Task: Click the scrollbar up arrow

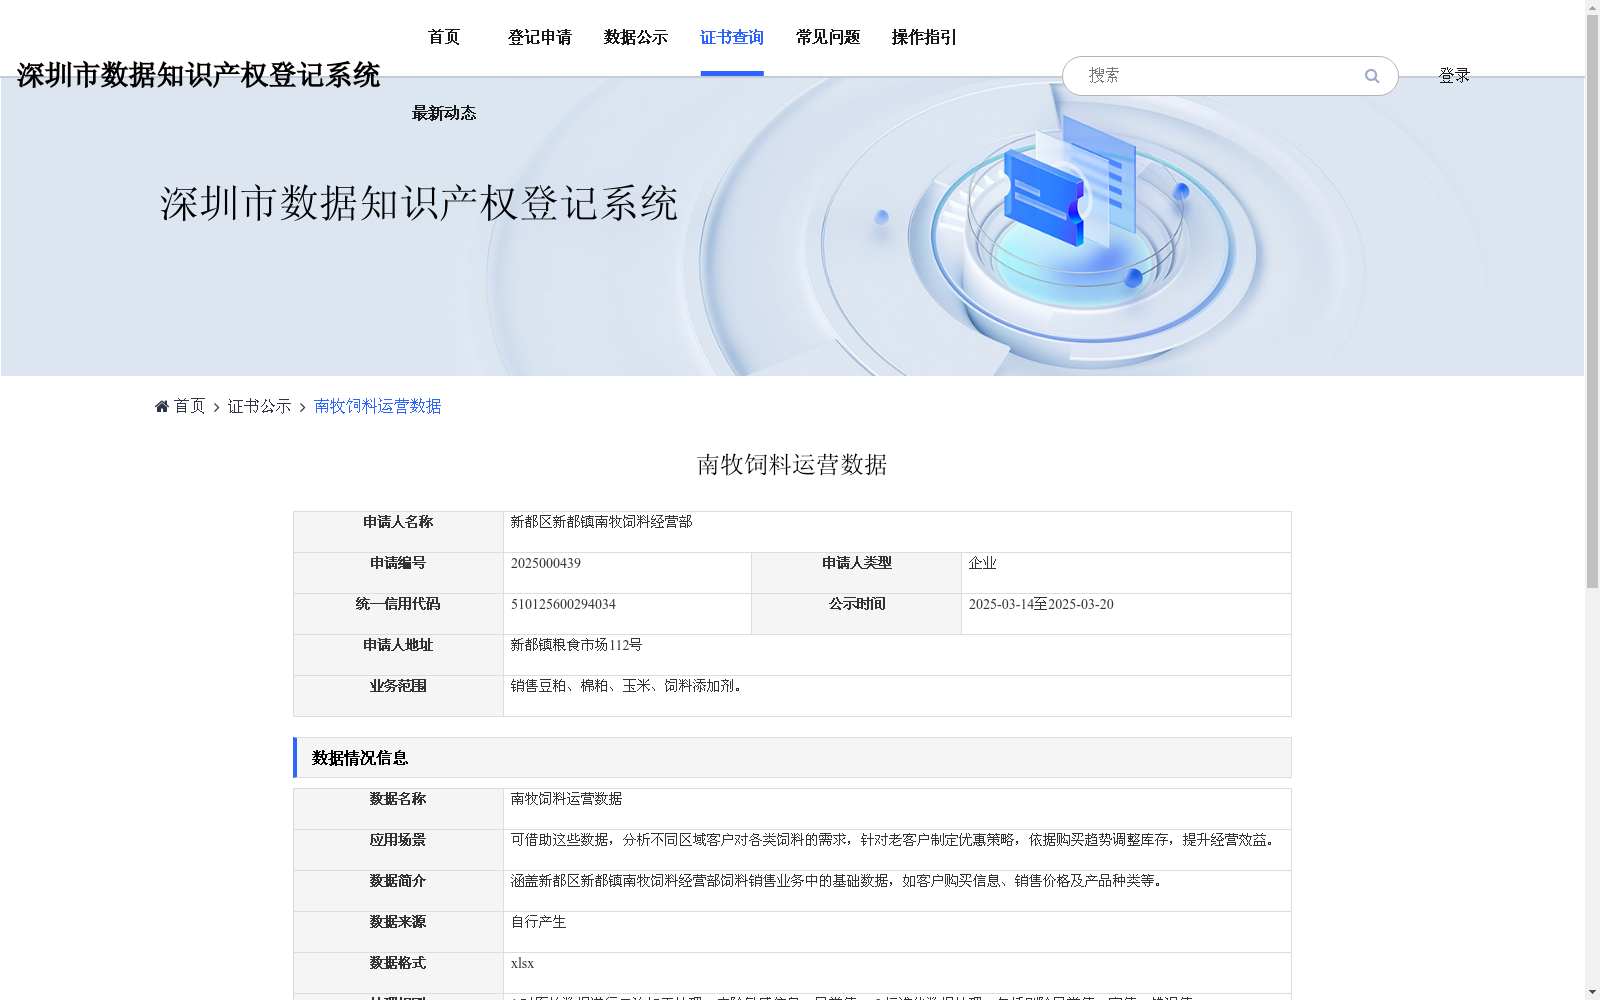Action: pyautogui.click(x=1592, y=7)
